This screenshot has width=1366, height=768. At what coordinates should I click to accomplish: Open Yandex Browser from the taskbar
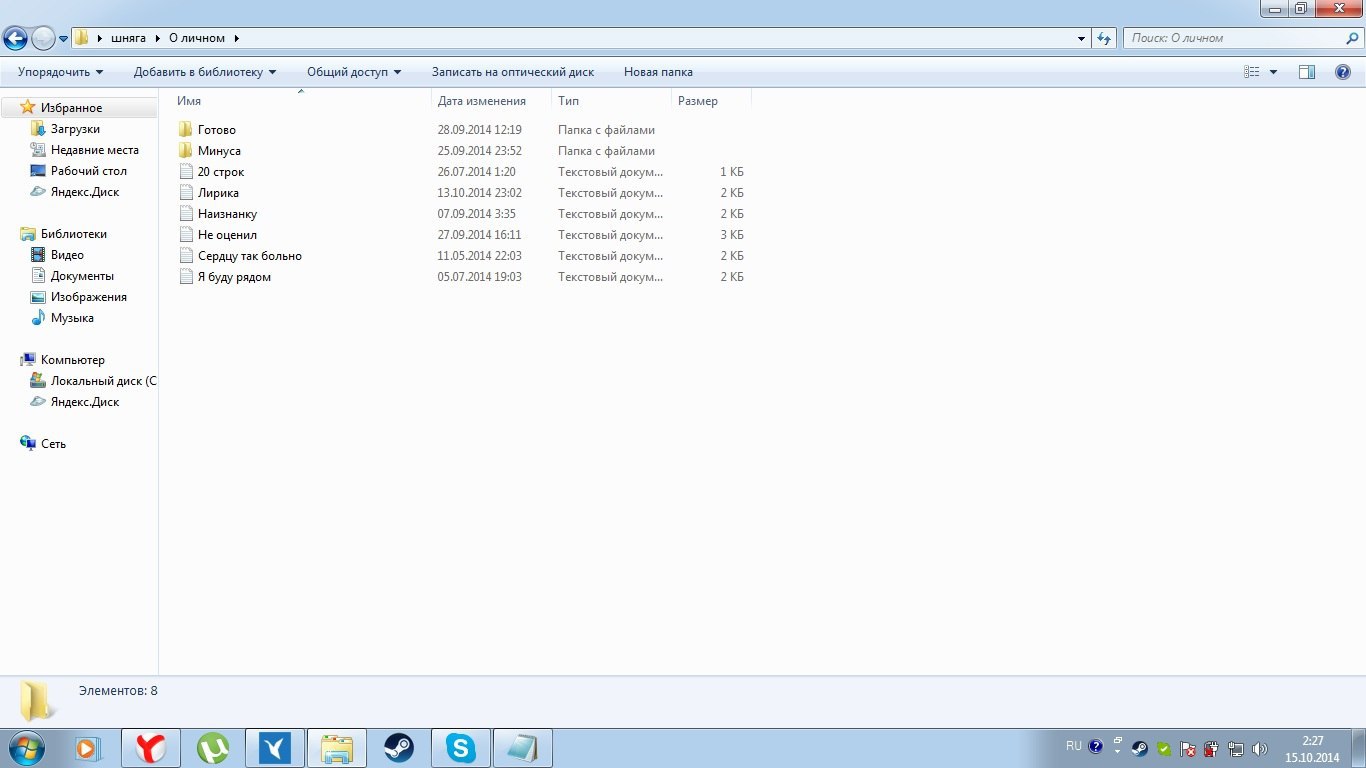click(x=151, y=748)
